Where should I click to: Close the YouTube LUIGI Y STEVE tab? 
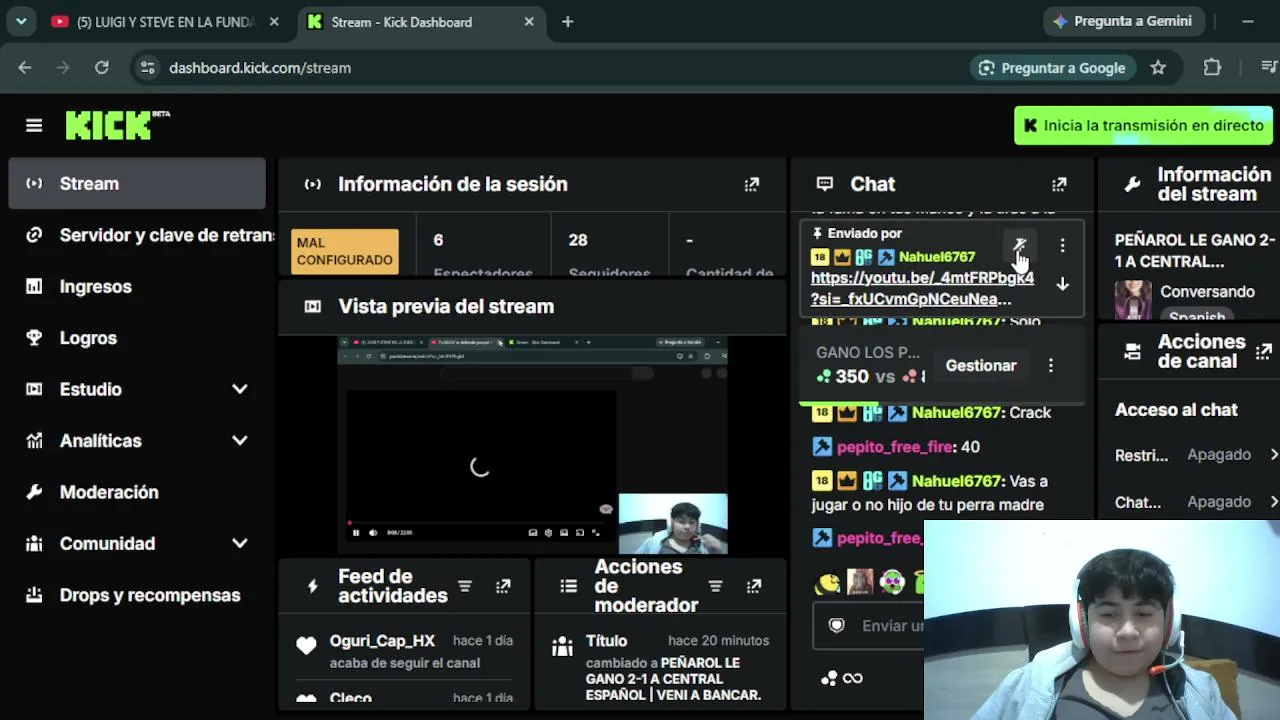point(274,22)
